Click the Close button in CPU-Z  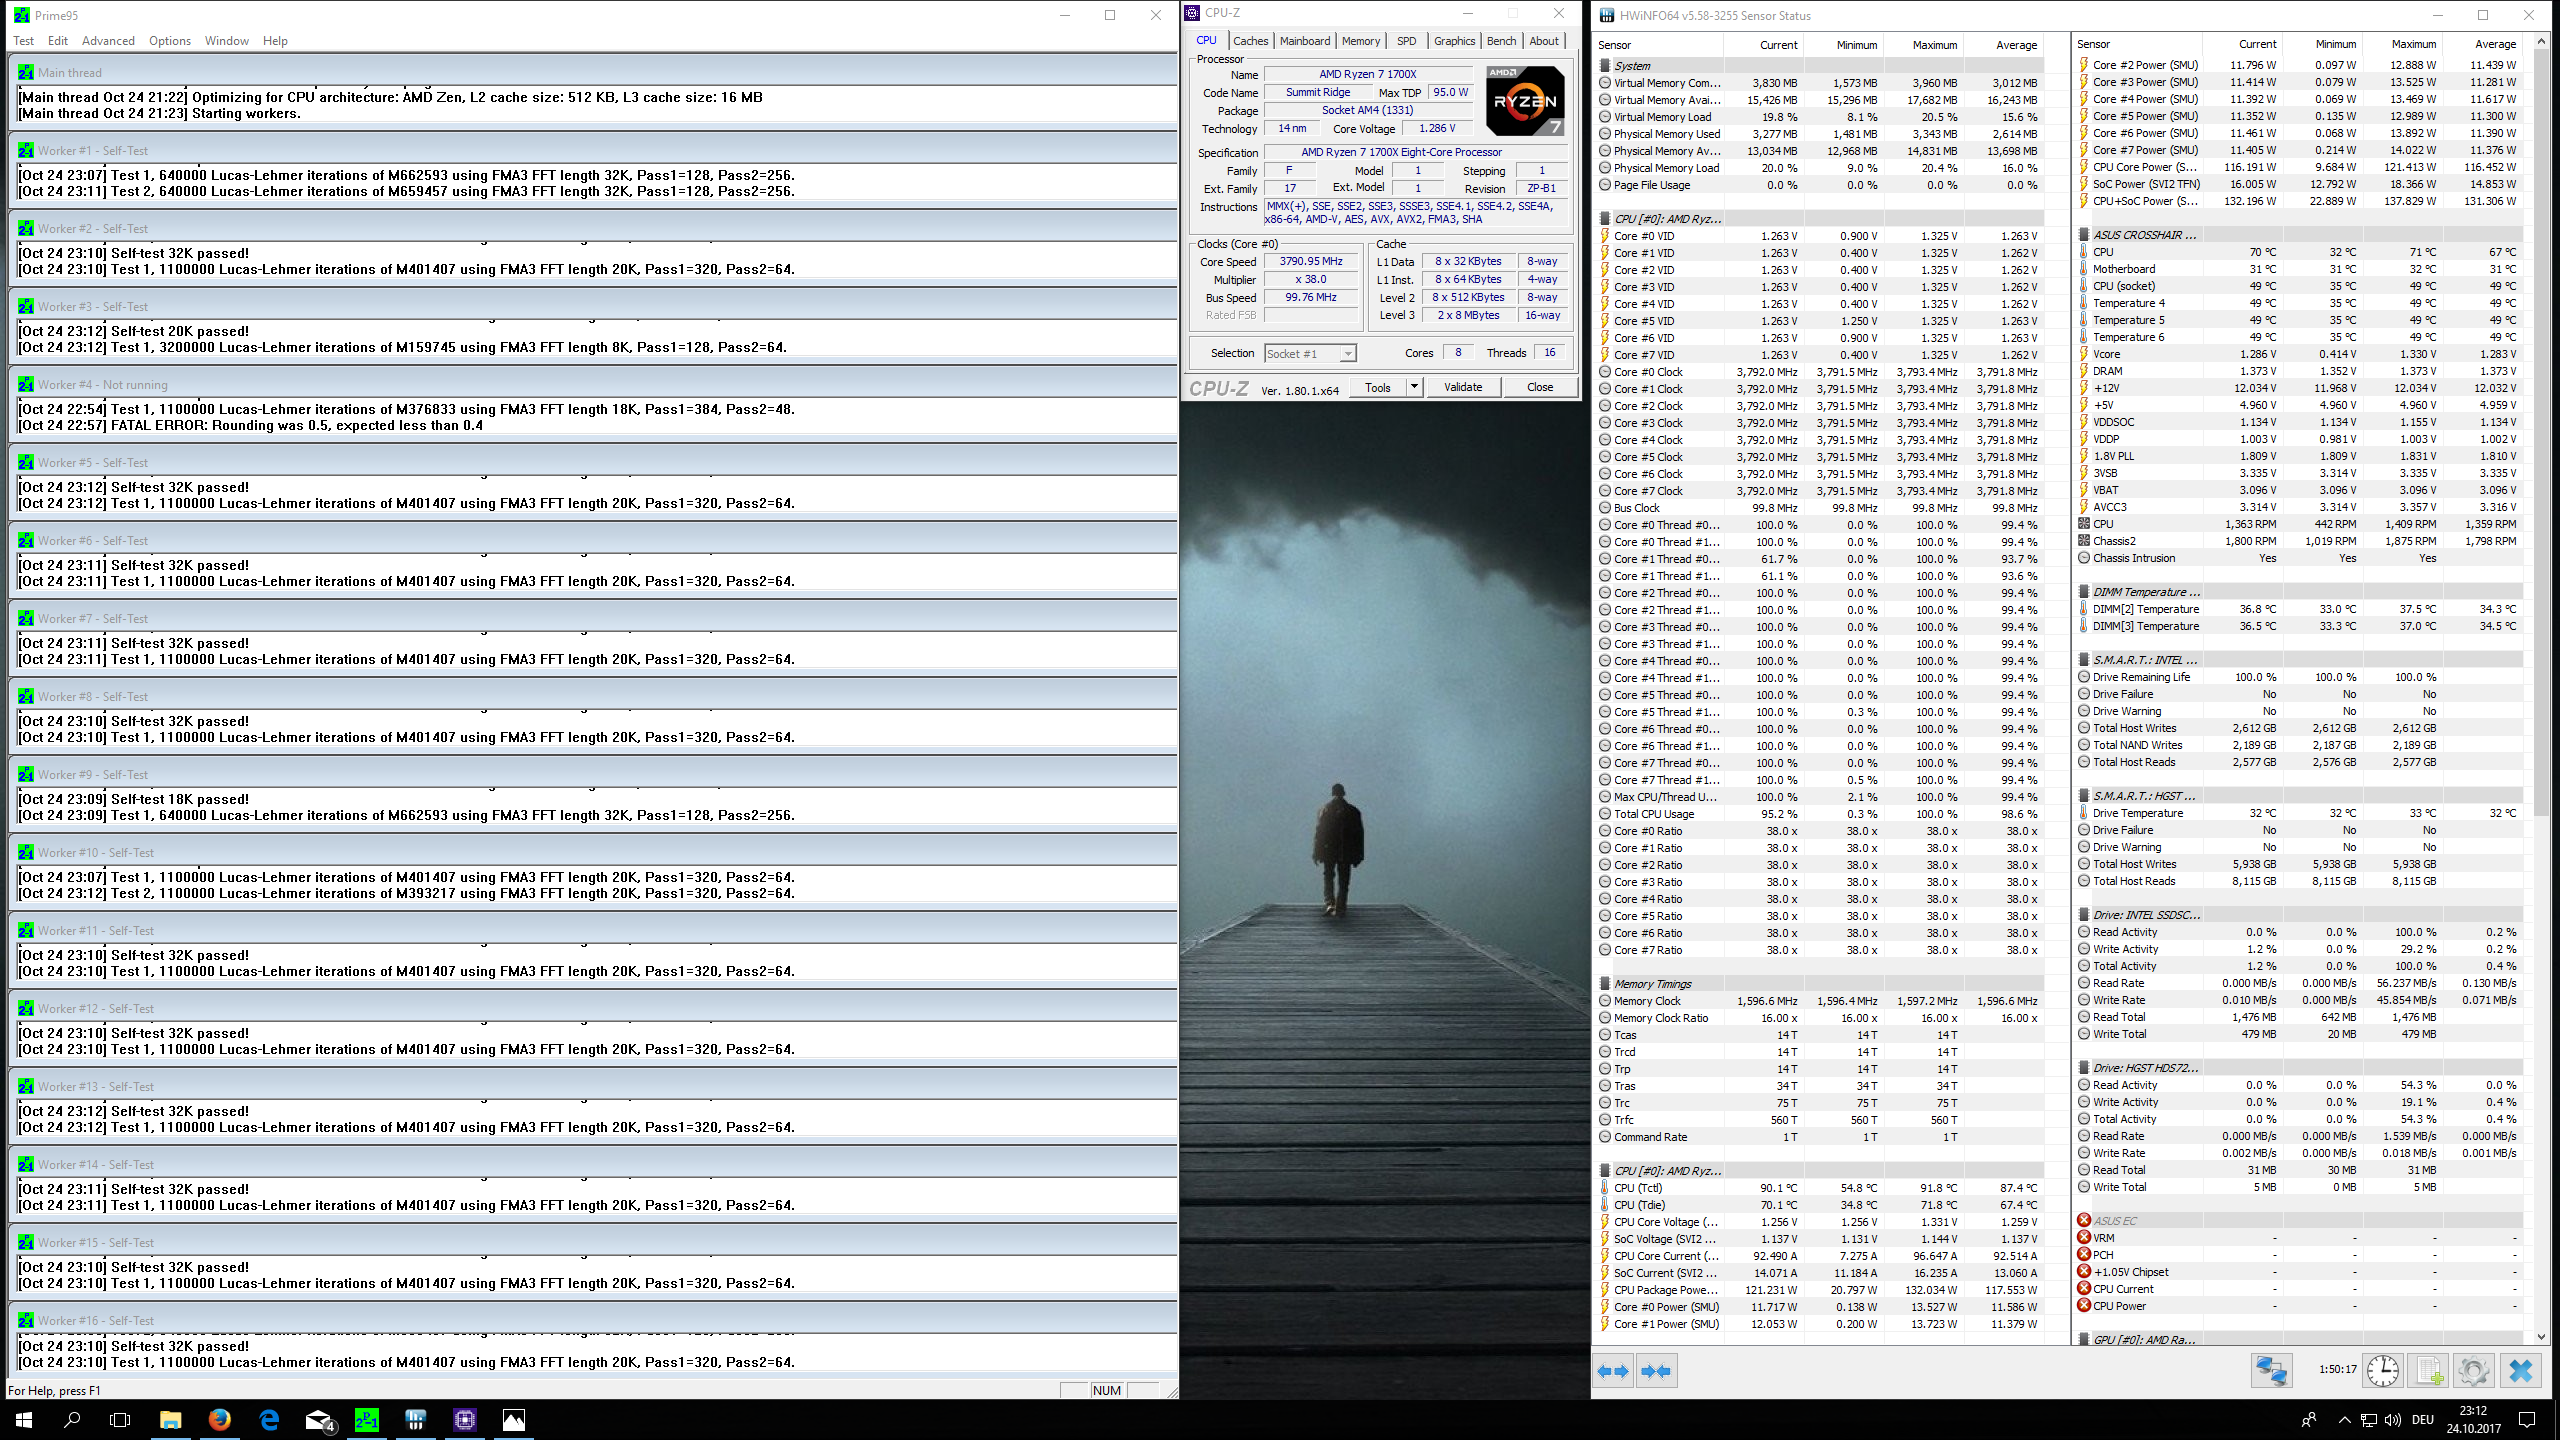[x=1540, y=387]
